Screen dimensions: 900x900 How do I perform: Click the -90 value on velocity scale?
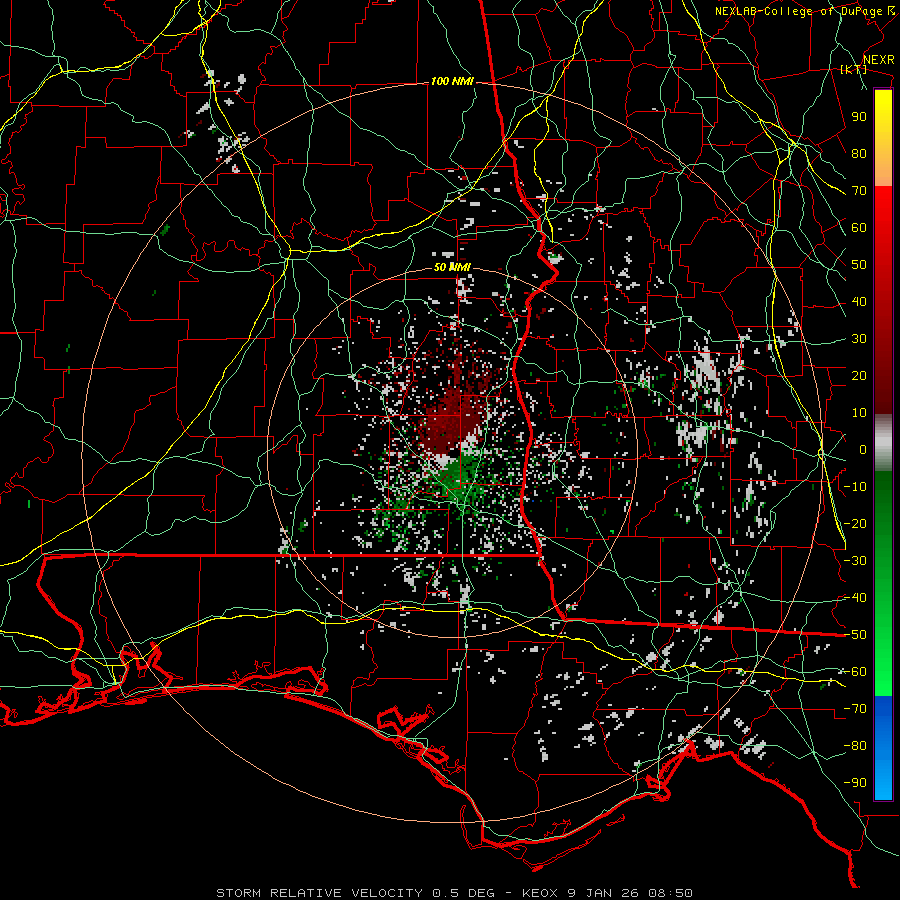click(855, 783)
